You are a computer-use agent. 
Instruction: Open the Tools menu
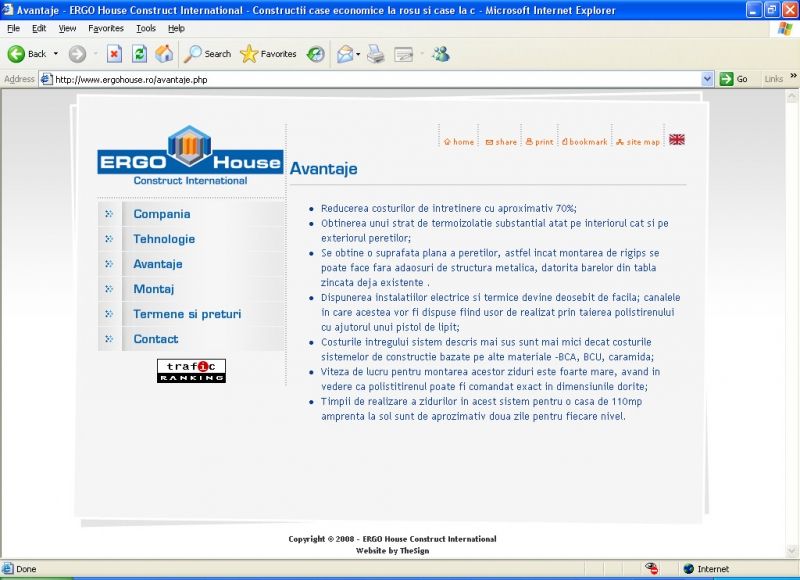point(146,28)
